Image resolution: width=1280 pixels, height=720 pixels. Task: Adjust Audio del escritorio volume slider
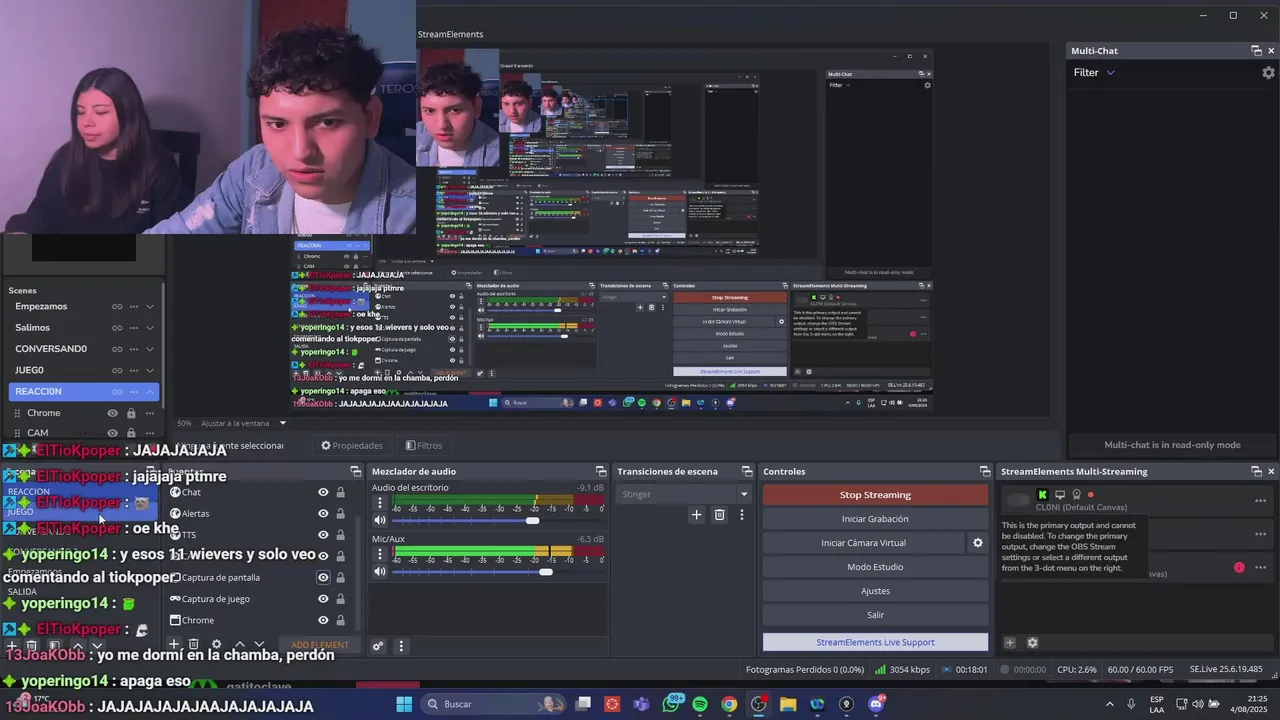tap(532, 520)
